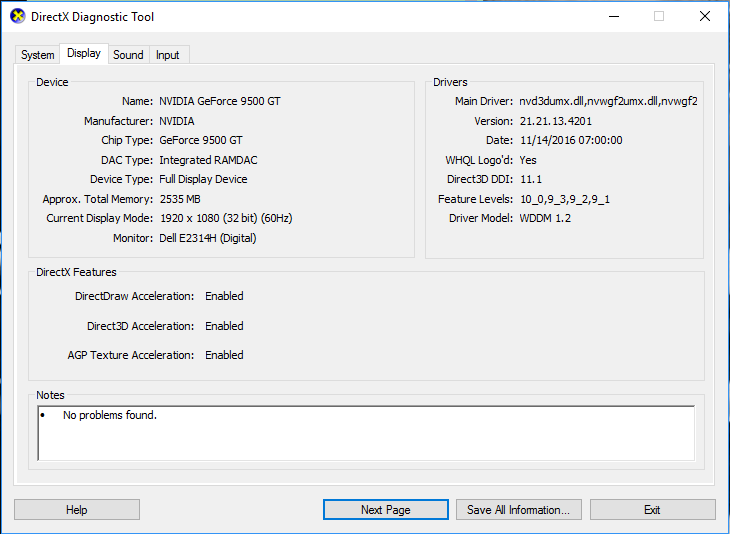Viewport: 730px width, 534px height.
Task: Click the driver date '11/14/2016 07:00:00'
Action: click(571, 140)
